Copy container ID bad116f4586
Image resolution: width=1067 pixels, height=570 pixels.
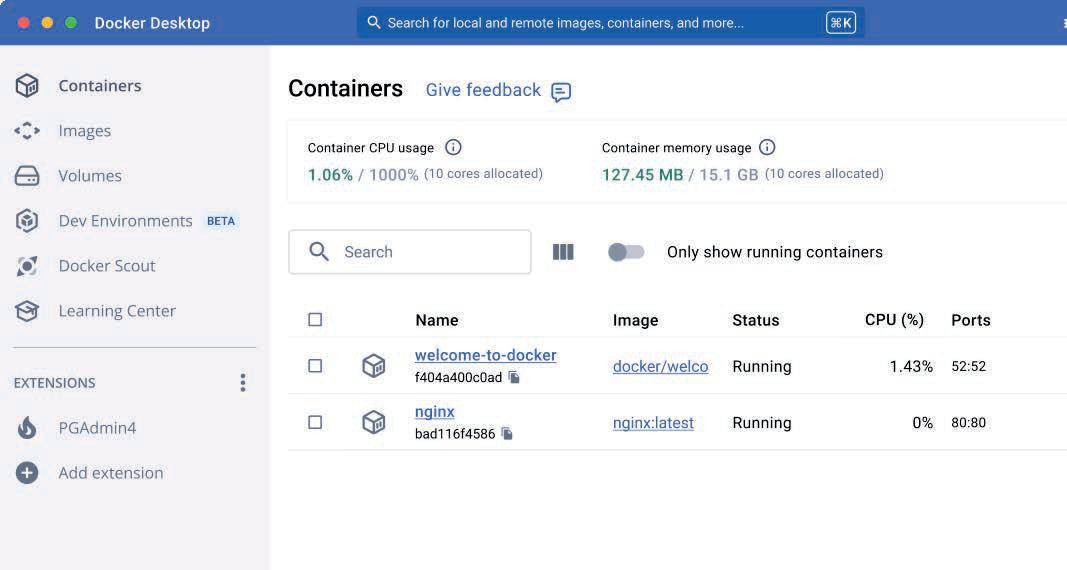point(507,433)
